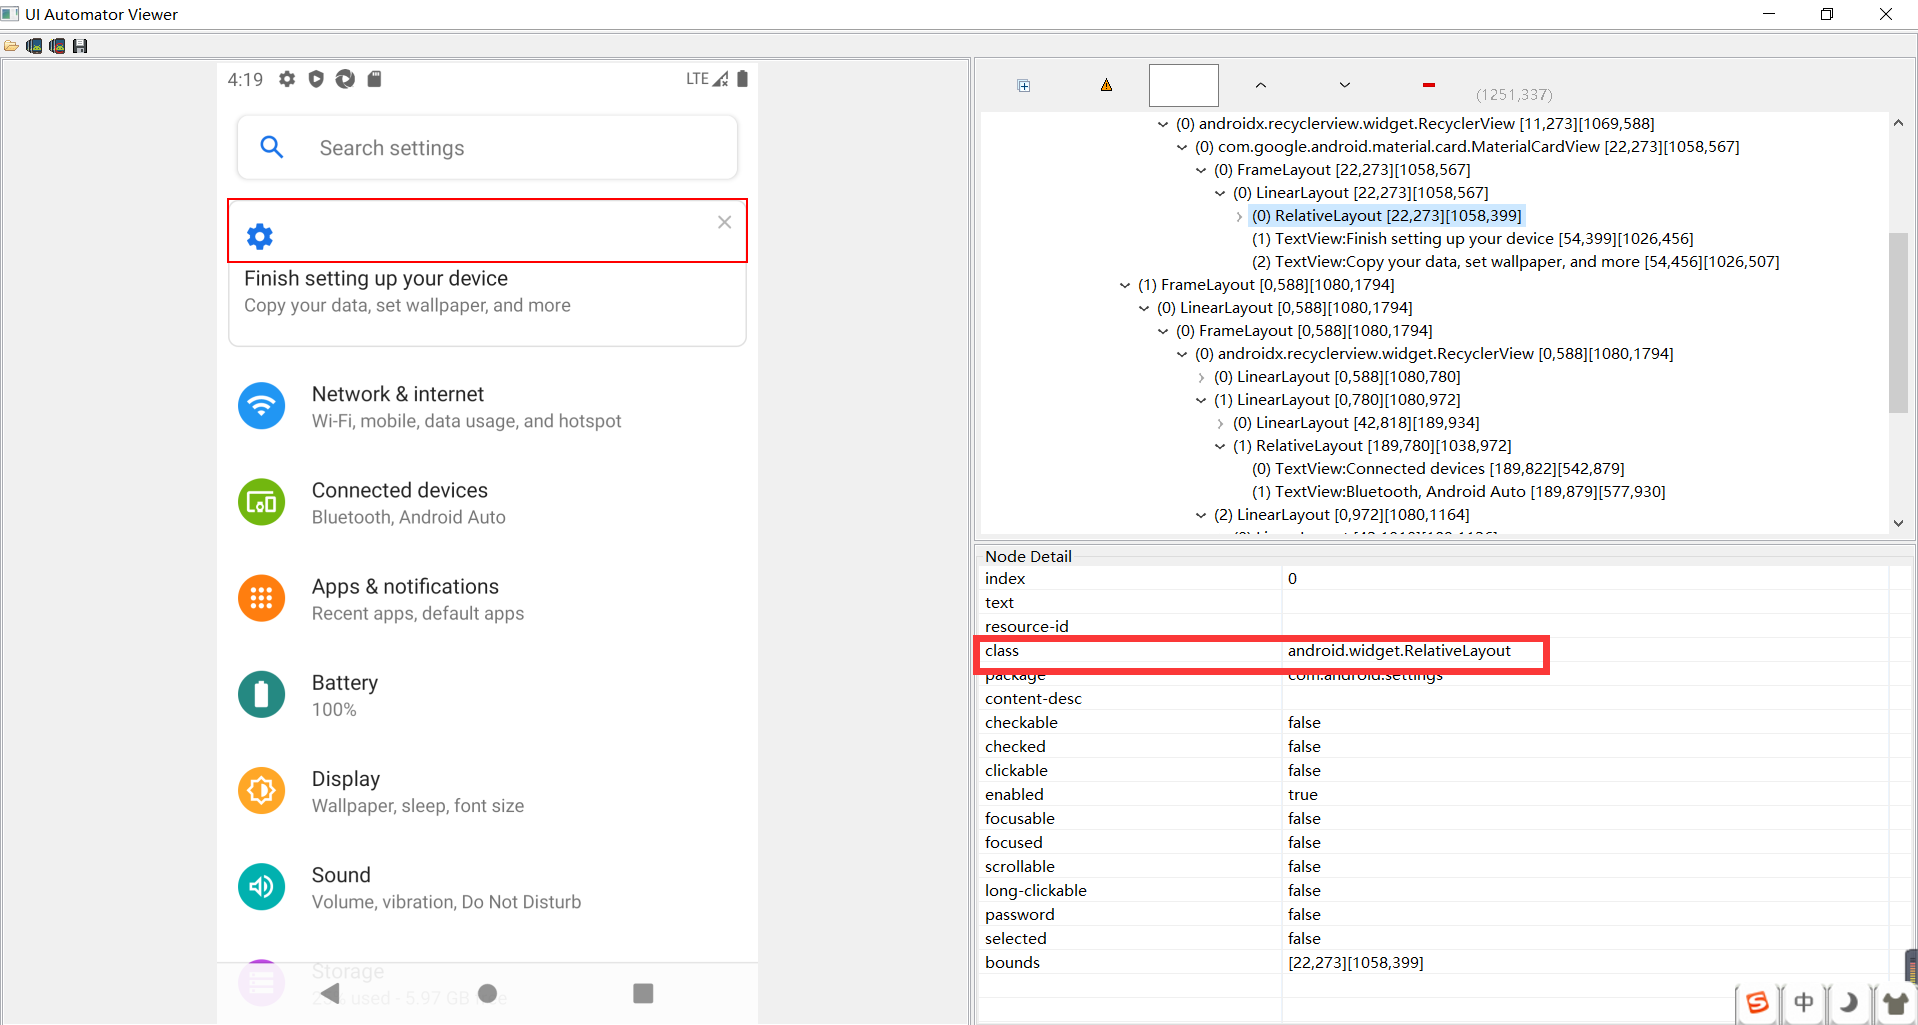Click the search magnifier in the phone screenshot
1918x1025 pixels.
(271, 147)
